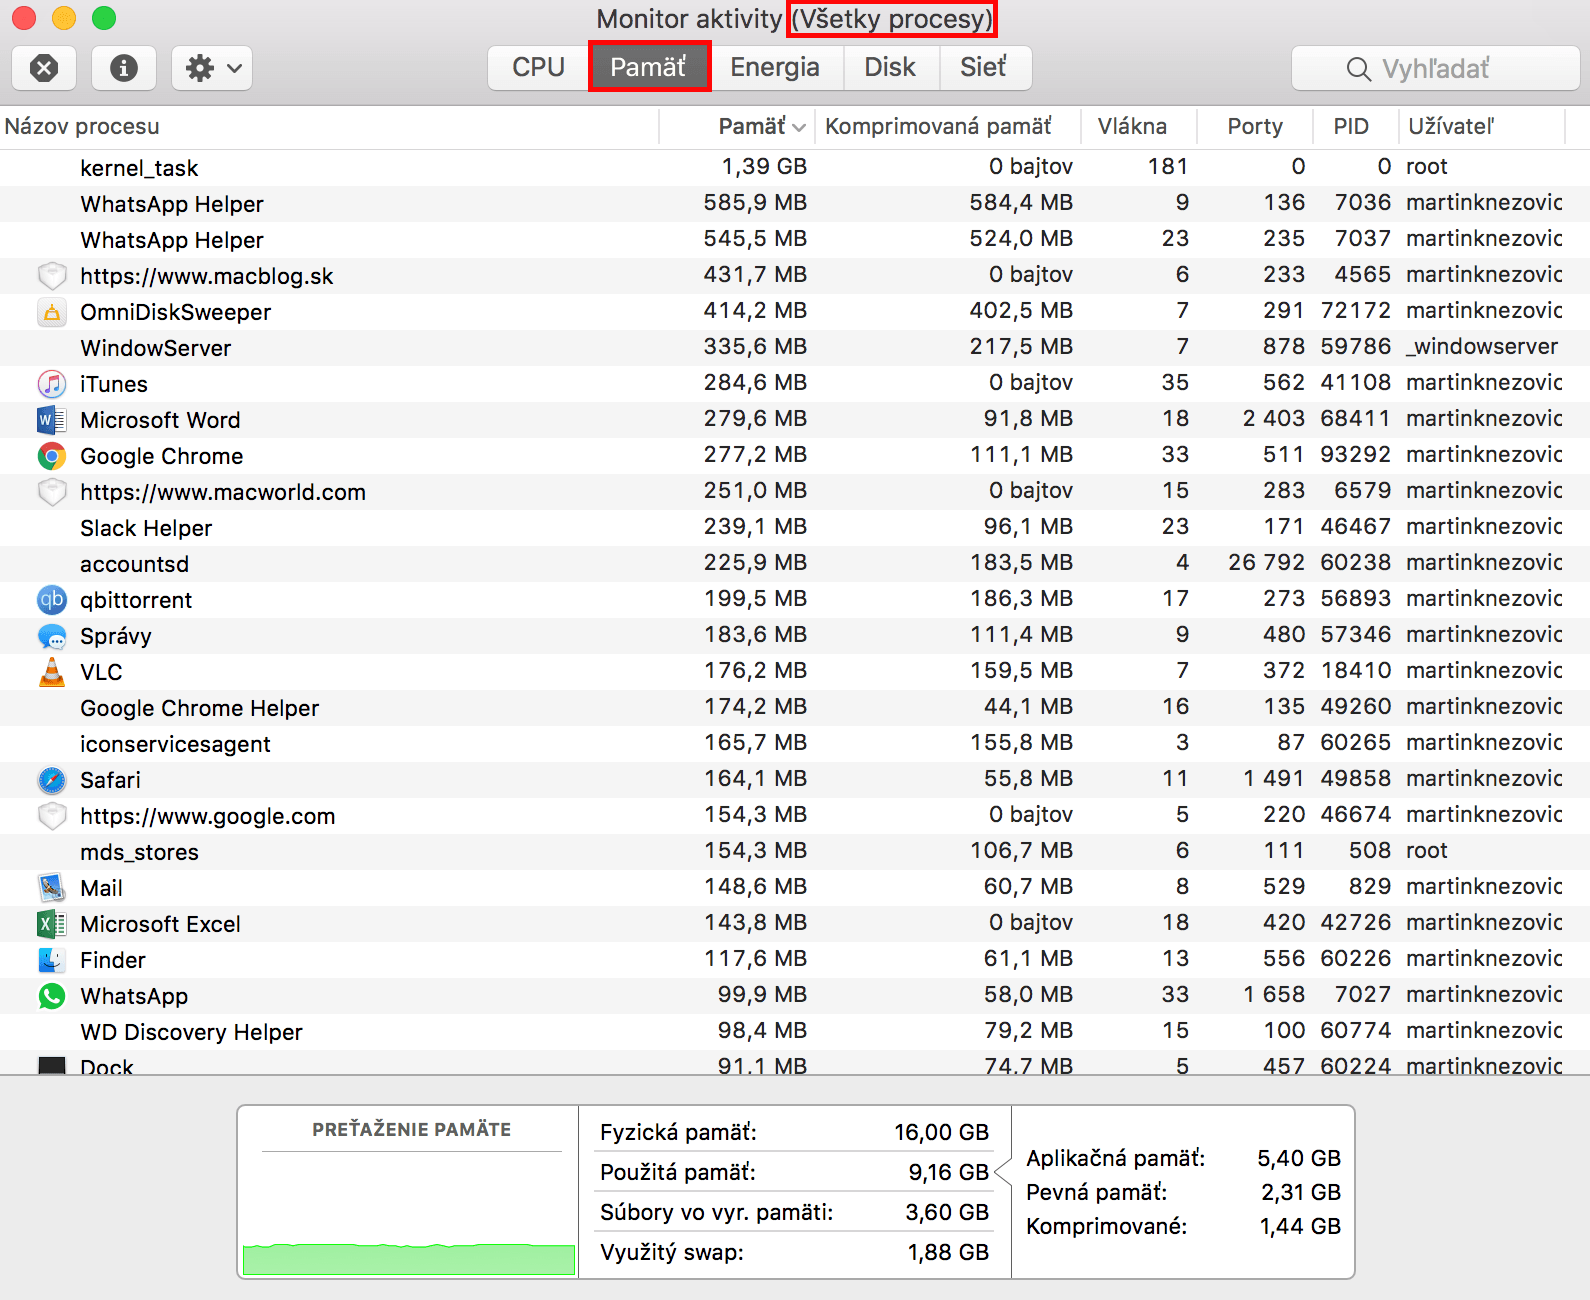
Task: Sort by Užívateľ column header
Action: tap(1481, 127)
